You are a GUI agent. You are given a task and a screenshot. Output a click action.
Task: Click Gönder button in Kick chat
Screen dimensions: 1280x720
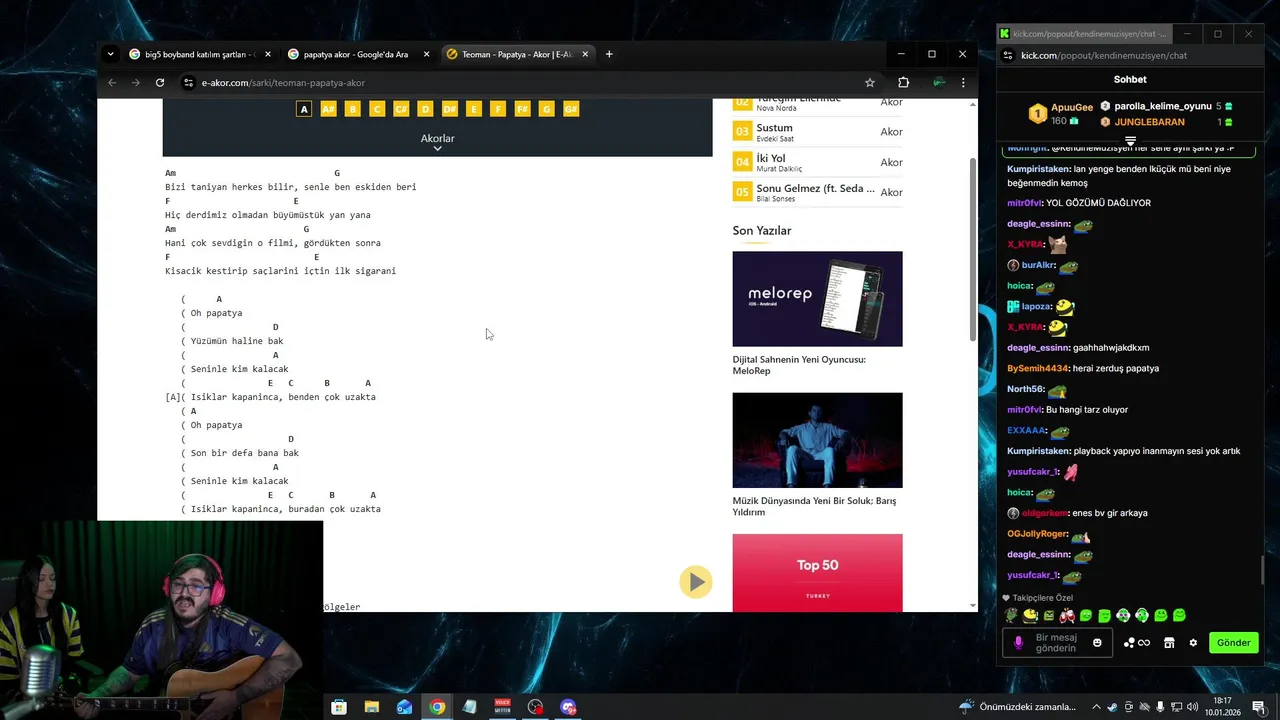pos(1233,643)
